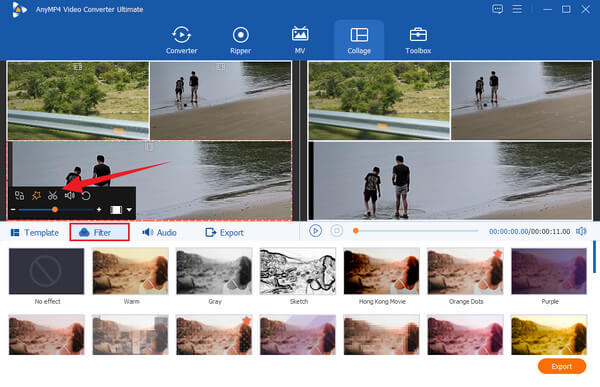Click the grid marker on the trees clip
Screen dimensions: 600x387
(78, 67)
